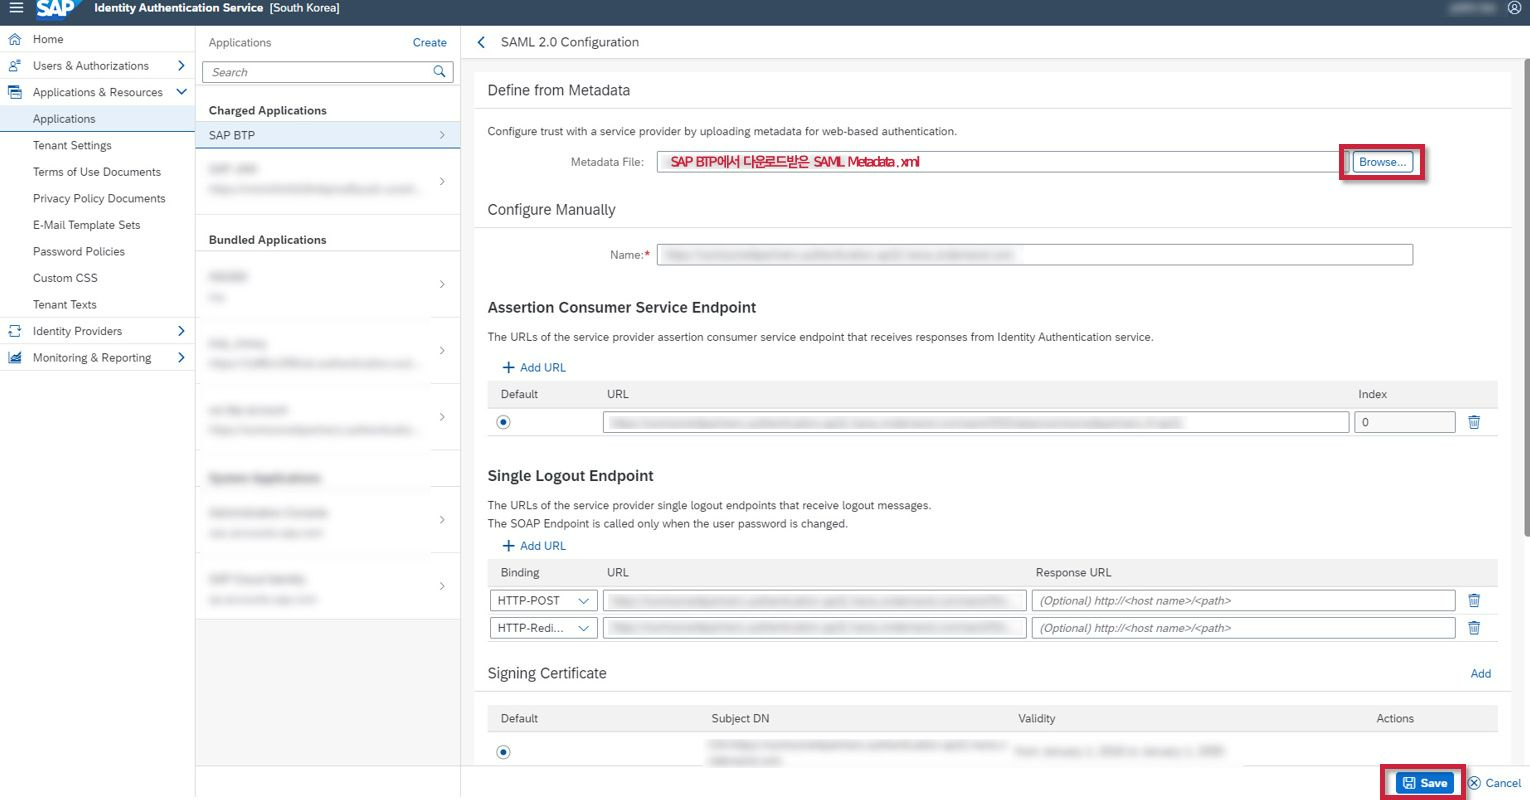The height and width of the screenshot is (800, 1530).
Task: Click the SAP logo
Action: click(57, 8)
